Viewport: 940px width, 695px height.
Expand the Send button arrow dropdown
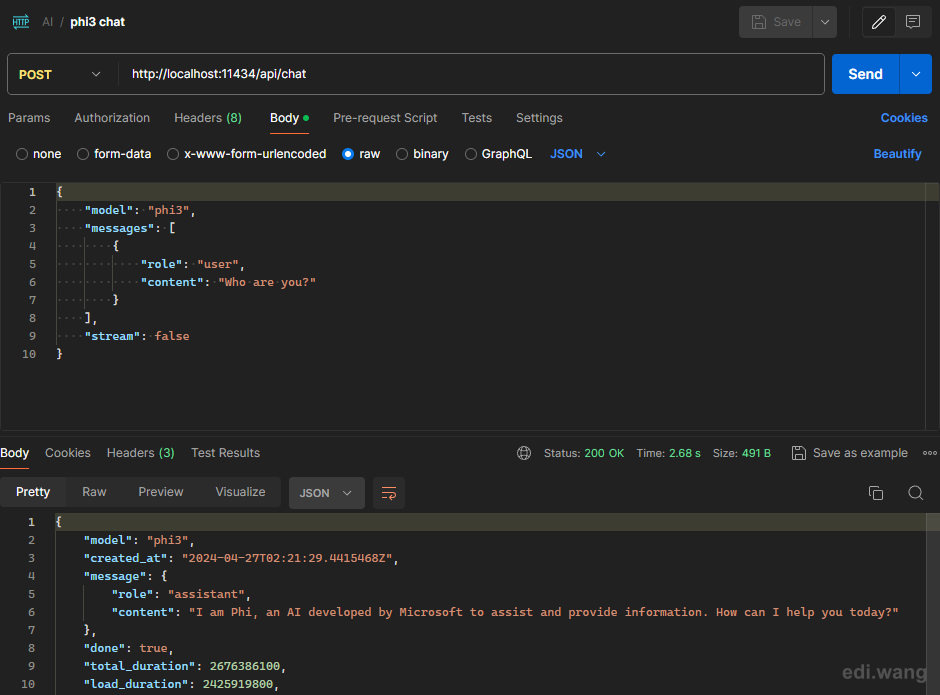tap(915, 74)
